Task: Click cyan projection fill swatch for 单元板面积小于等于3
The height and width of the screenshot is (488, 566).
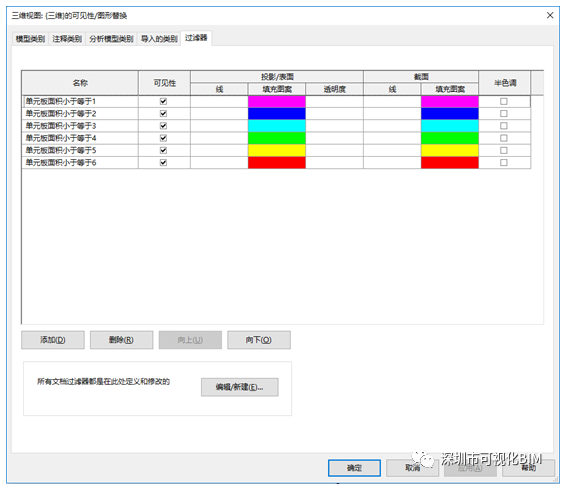Action: 277,126
